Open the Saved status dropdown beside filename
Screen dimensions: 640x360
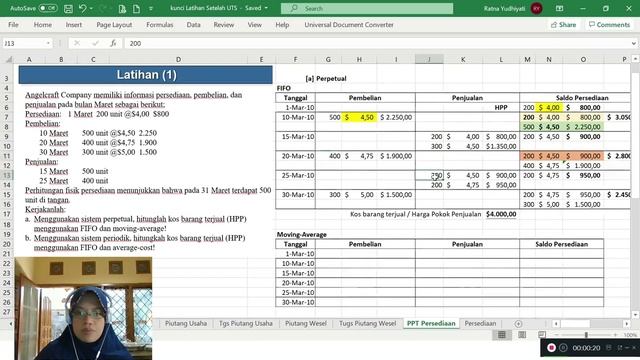pos(266,8)
